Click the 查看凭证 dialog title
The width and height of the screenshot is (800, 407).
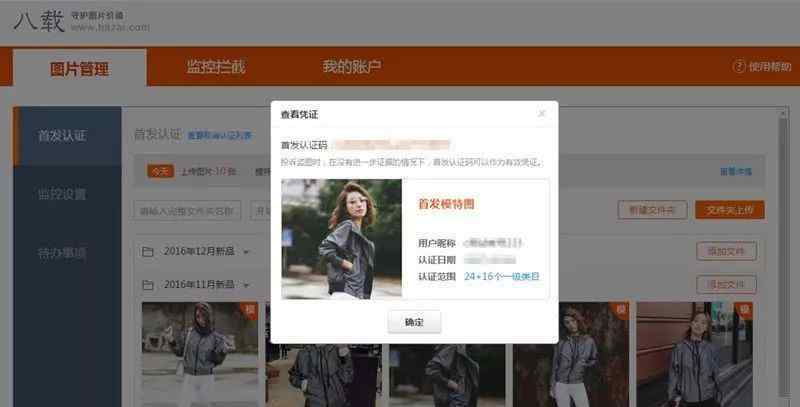pos(299,114)
